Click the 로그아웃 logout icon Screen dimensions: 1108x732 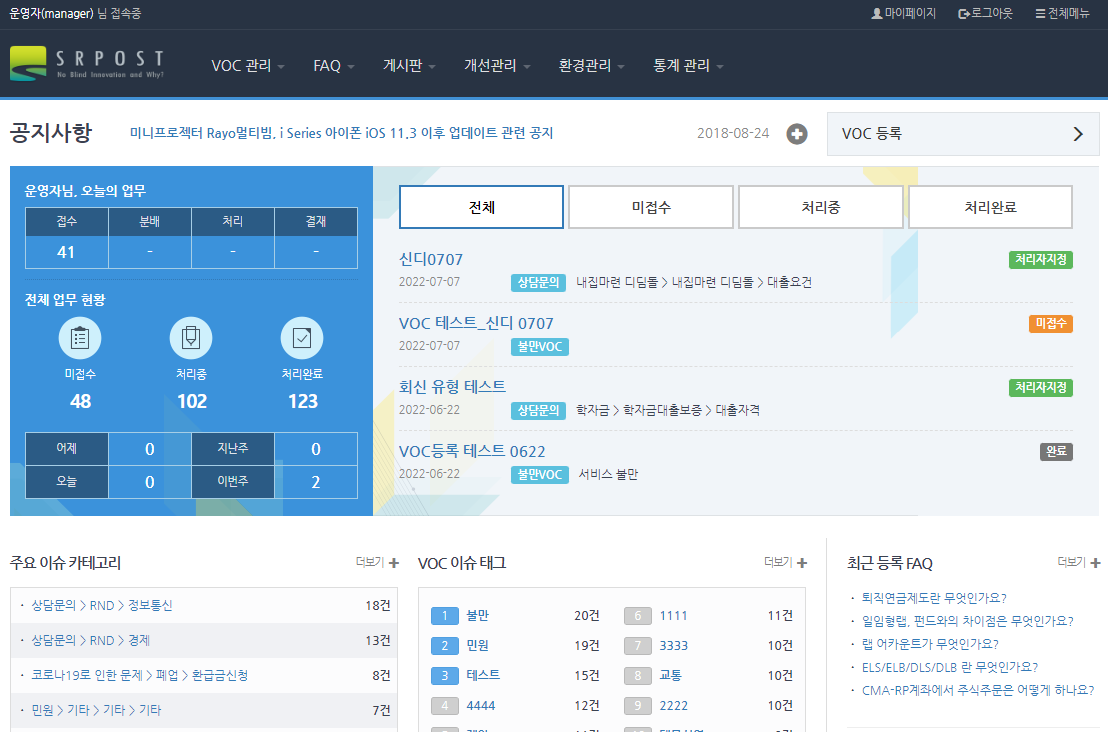(964, 14)
